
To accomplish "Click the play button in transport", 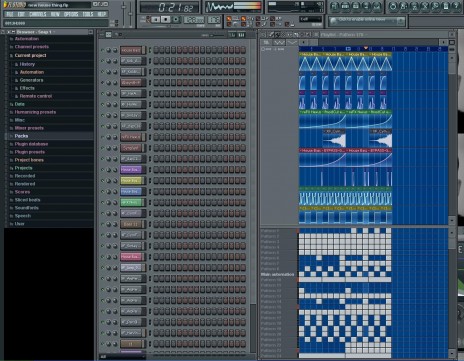I will click(x=156, y=20).
